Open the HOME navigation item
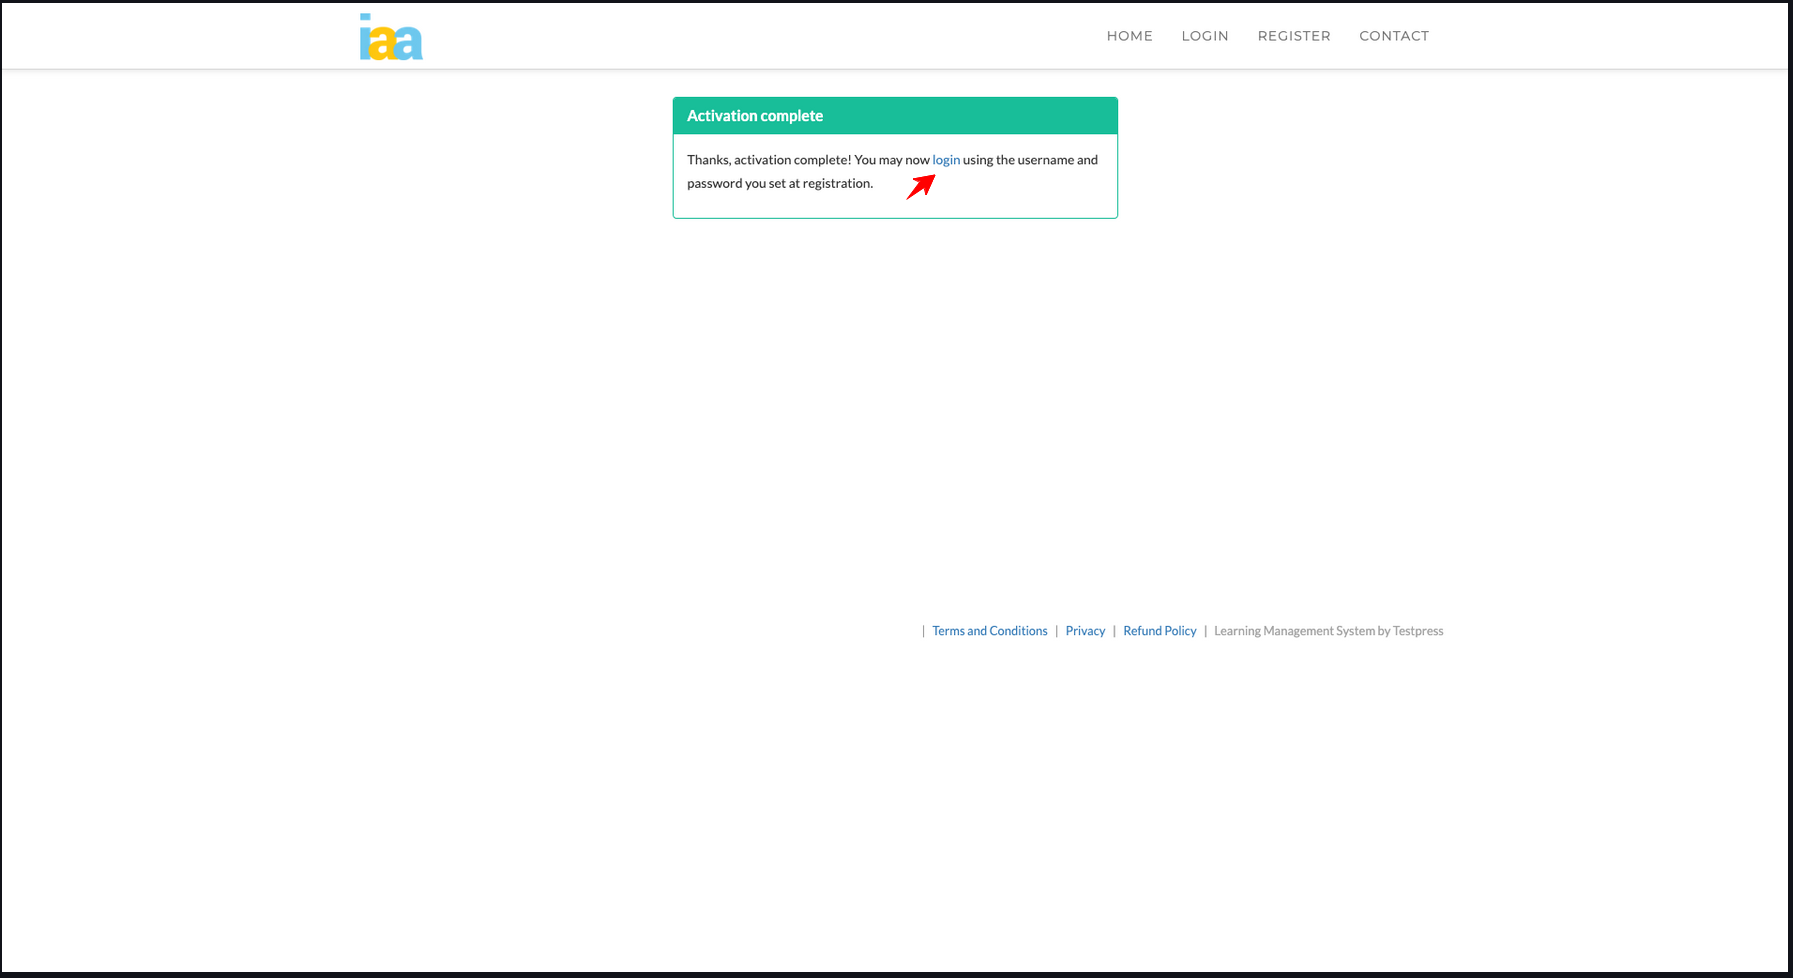Screen dimensions: 1793x978 tap(1129, 36)
